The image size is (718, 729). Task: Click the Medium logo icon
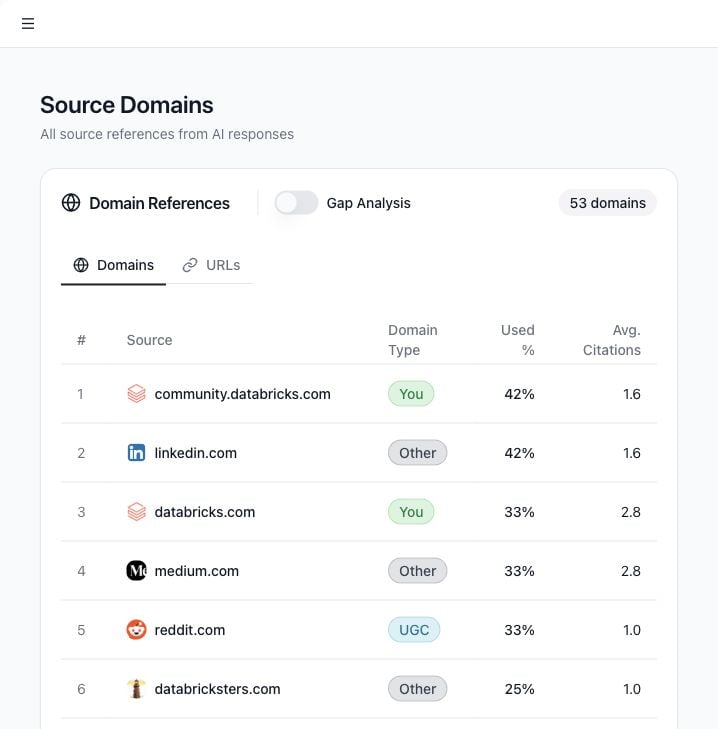coord(136,570)
